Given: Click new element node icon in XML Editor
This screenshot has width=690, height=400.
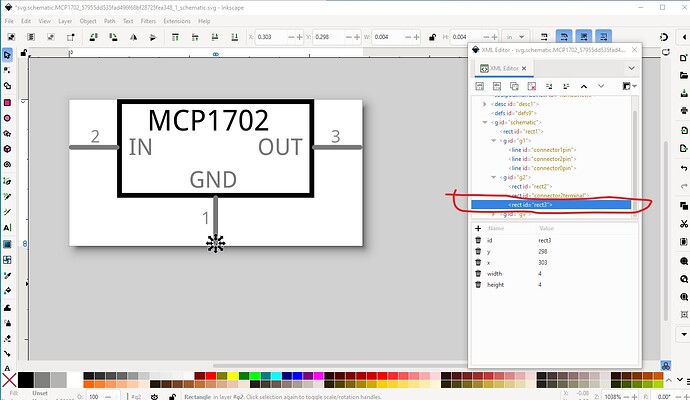Looking at the screenshot, I should pos(480,86).
